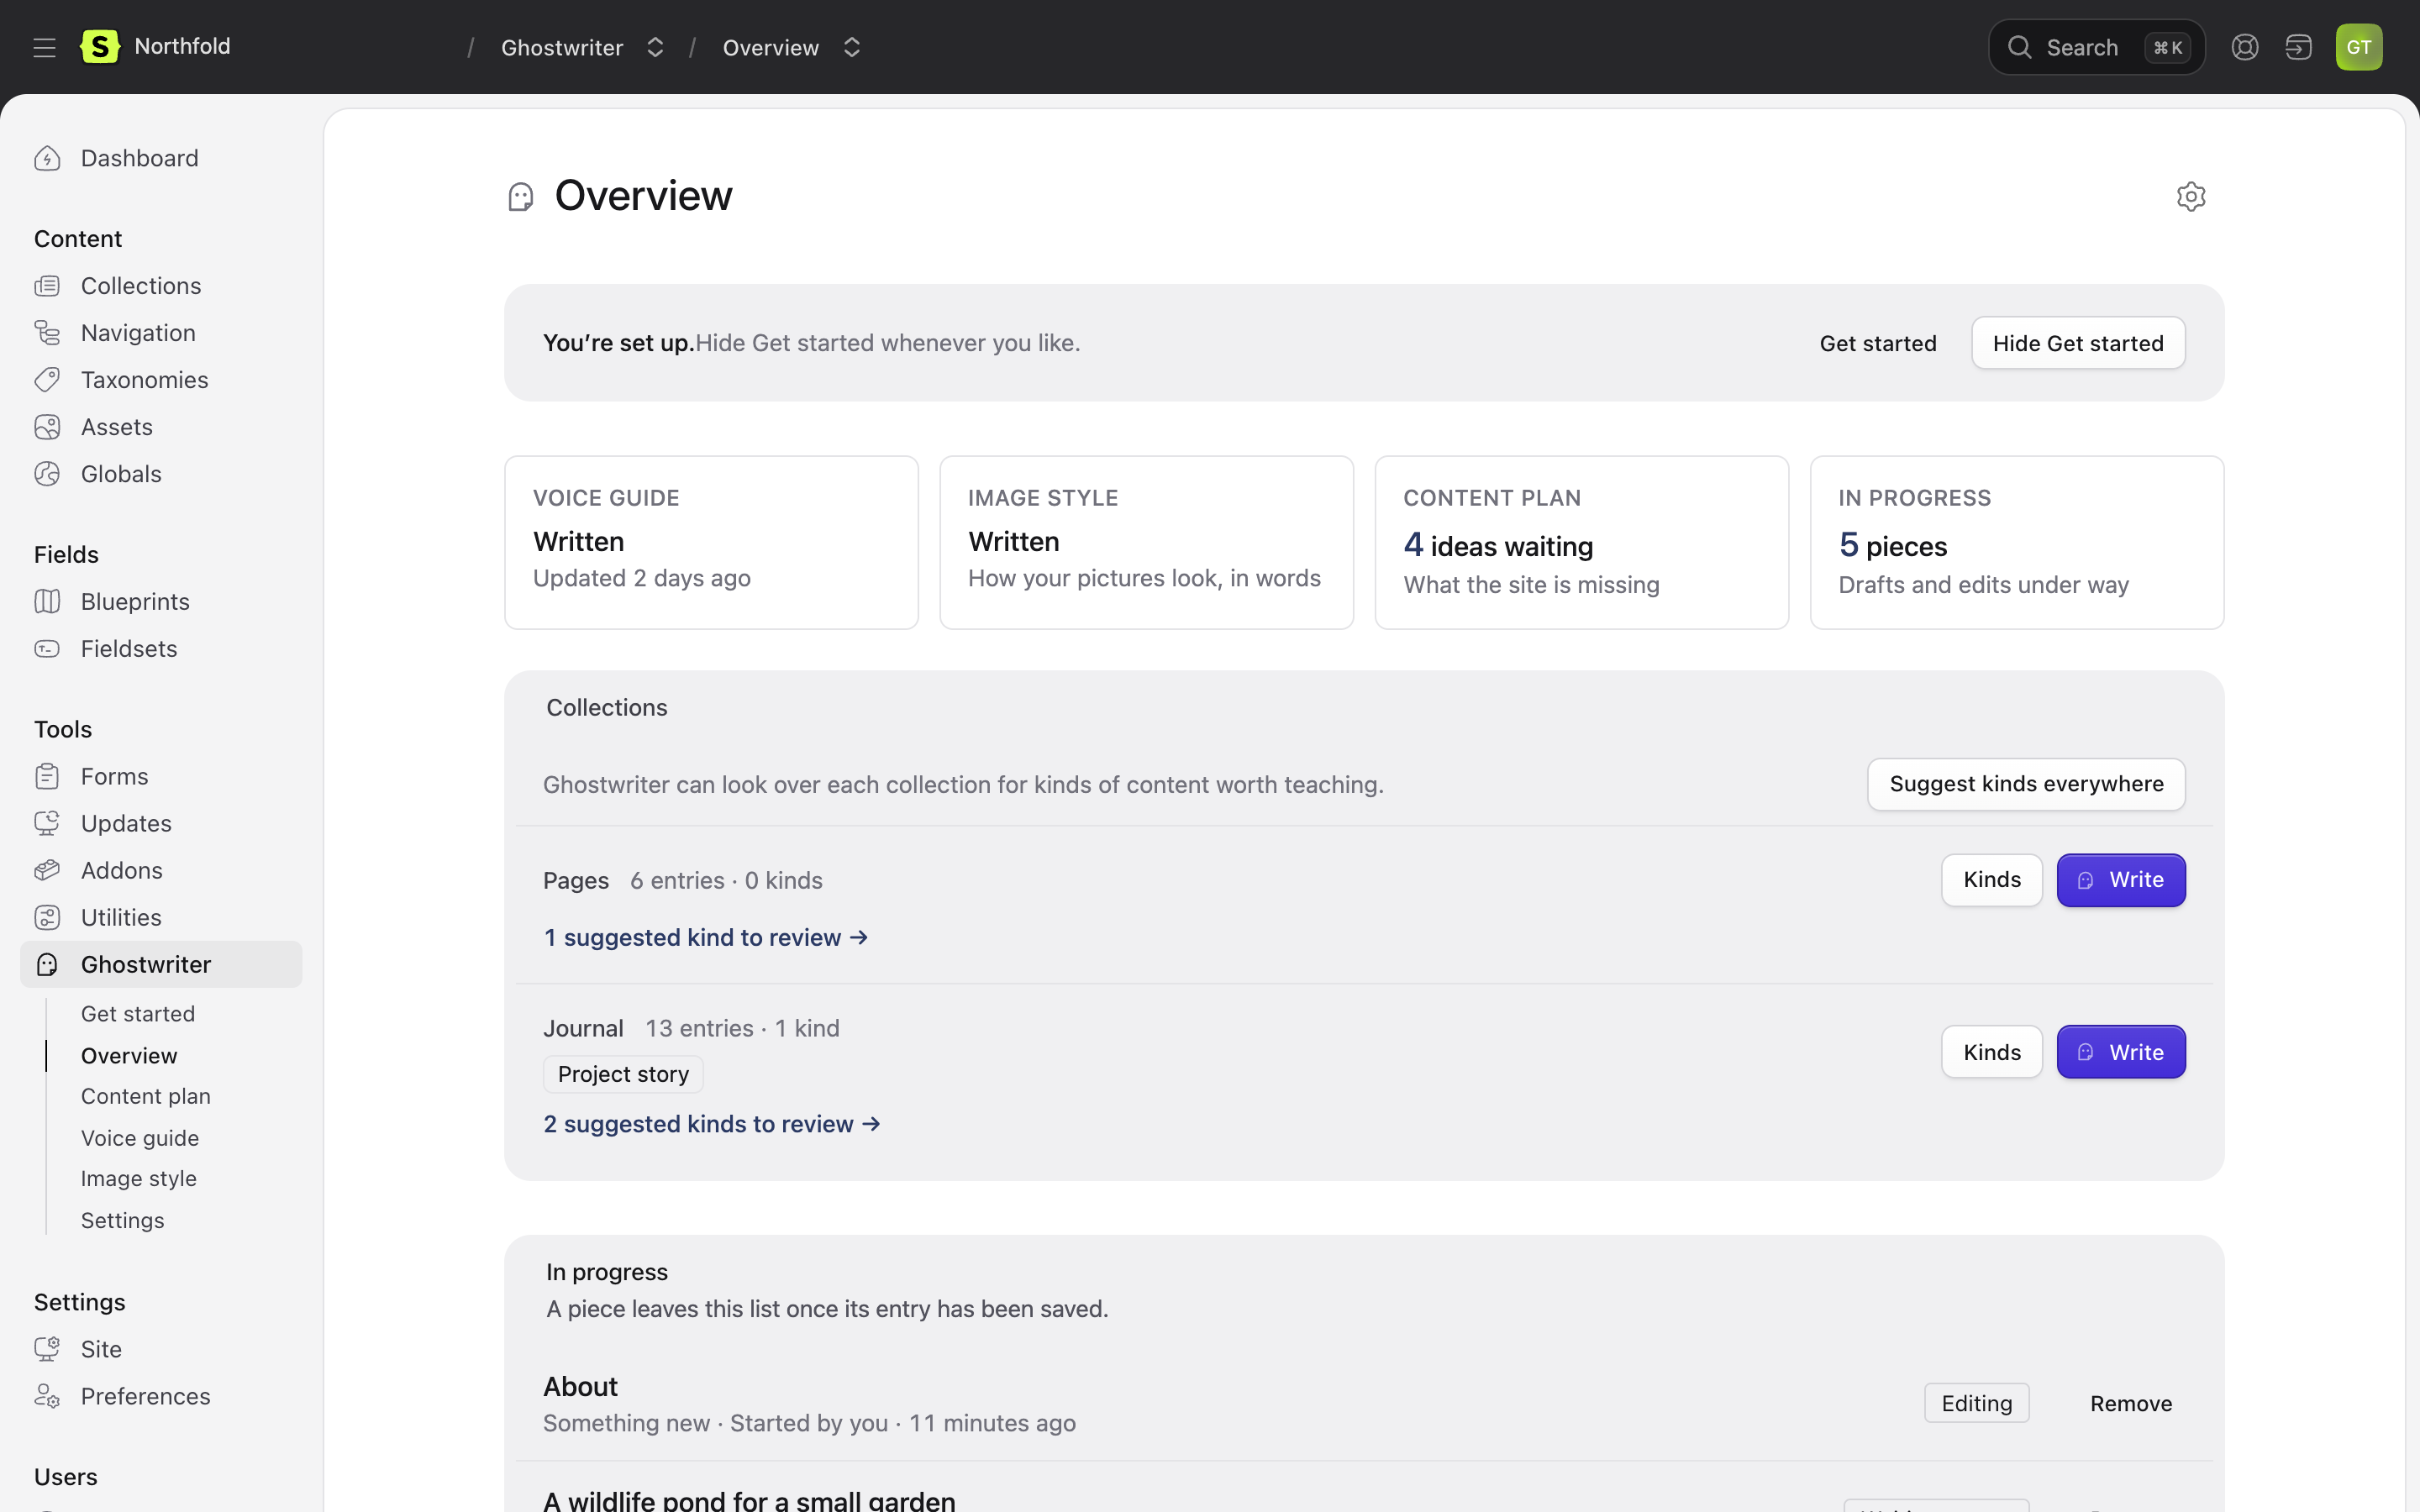The height and width of the screenshot is (1512, 2420).
Task: Click Write button for Journal collection
Action: click(x=2121, y=1052)
